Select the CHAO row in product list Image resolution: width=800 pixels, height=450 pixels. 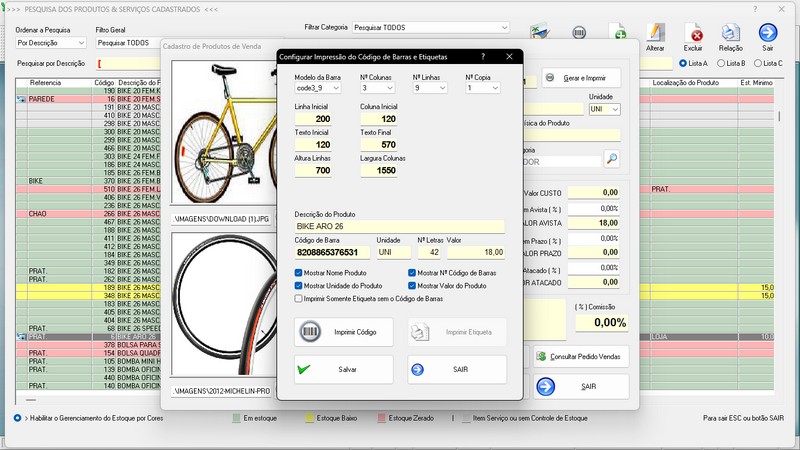pyautogui.click(x=88, y=214)
